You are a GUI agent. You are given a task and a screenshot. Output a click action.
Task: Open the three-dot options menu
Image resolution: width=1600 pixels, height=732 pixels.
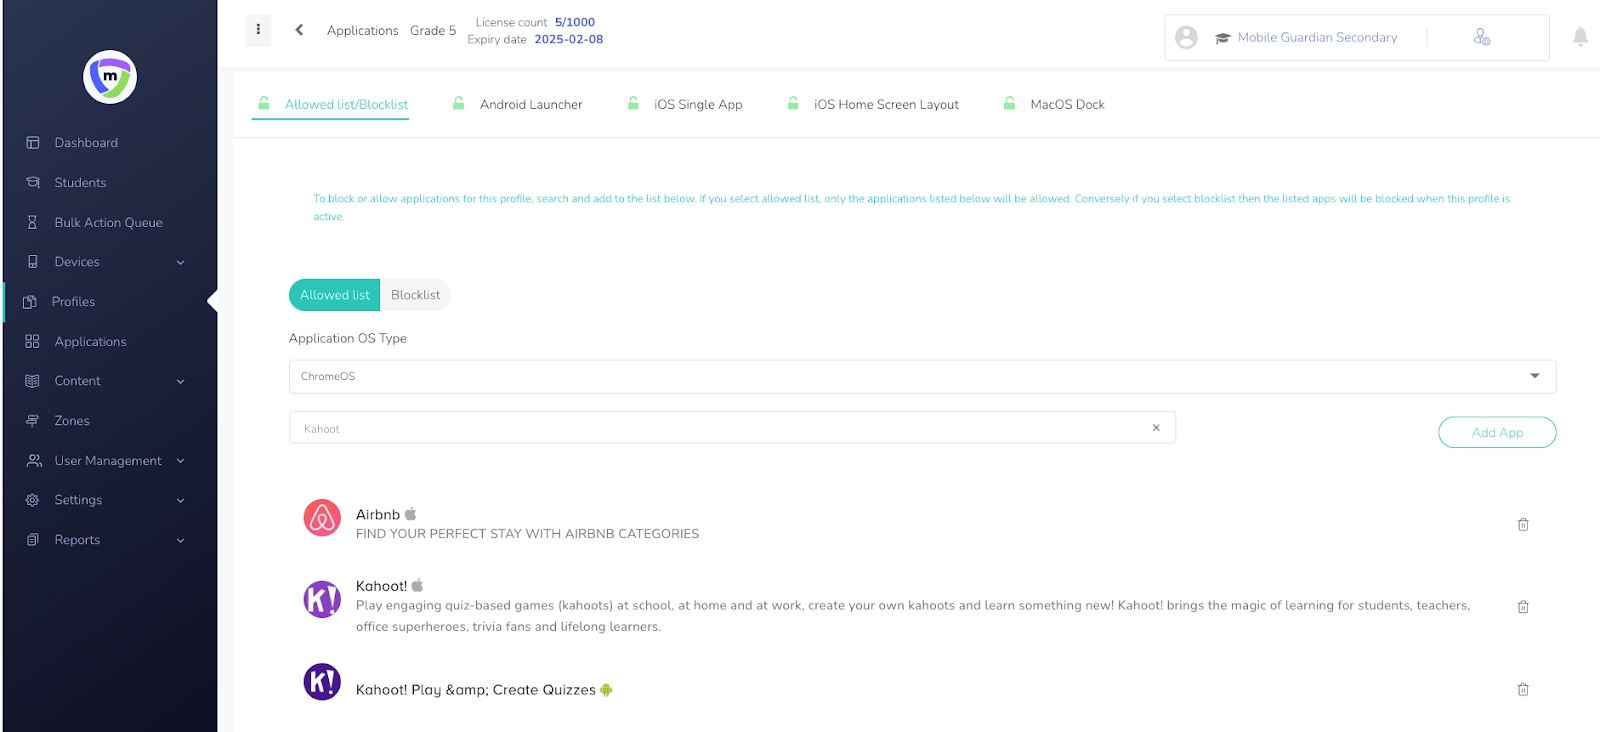(258, 30)
